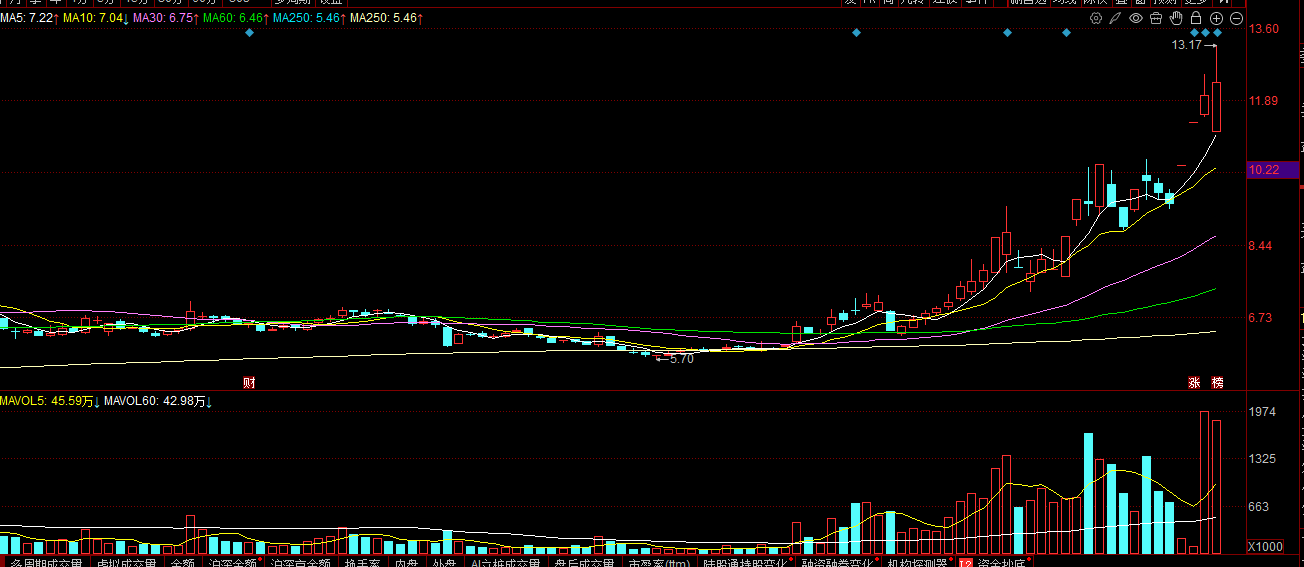Switch to the 换手率 indicator tab
Image resolution: width=1304 pixels, height=567 pixels.
(x=362, y=562)
